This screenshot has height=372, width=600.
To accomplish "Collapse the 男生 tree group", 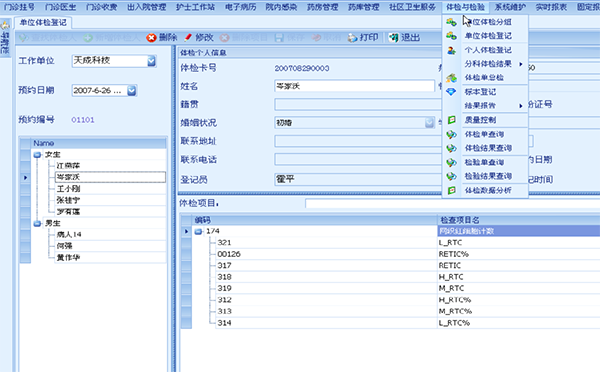I will 37,223.
